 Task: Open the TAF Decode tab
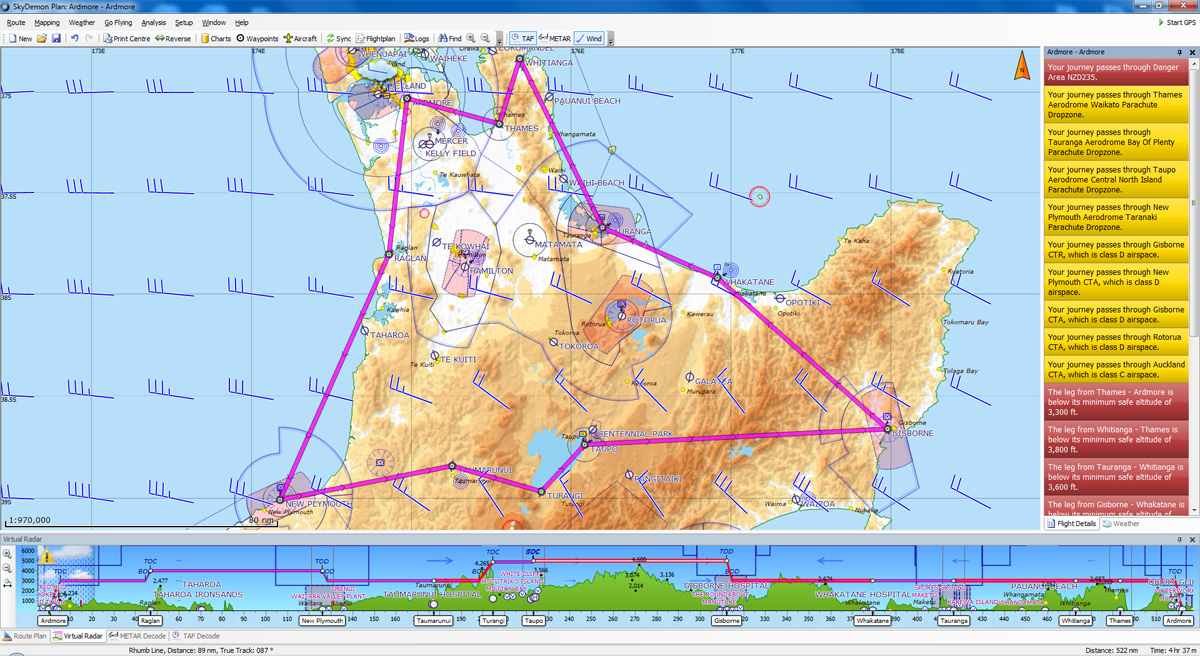click(x=196, y=636)
